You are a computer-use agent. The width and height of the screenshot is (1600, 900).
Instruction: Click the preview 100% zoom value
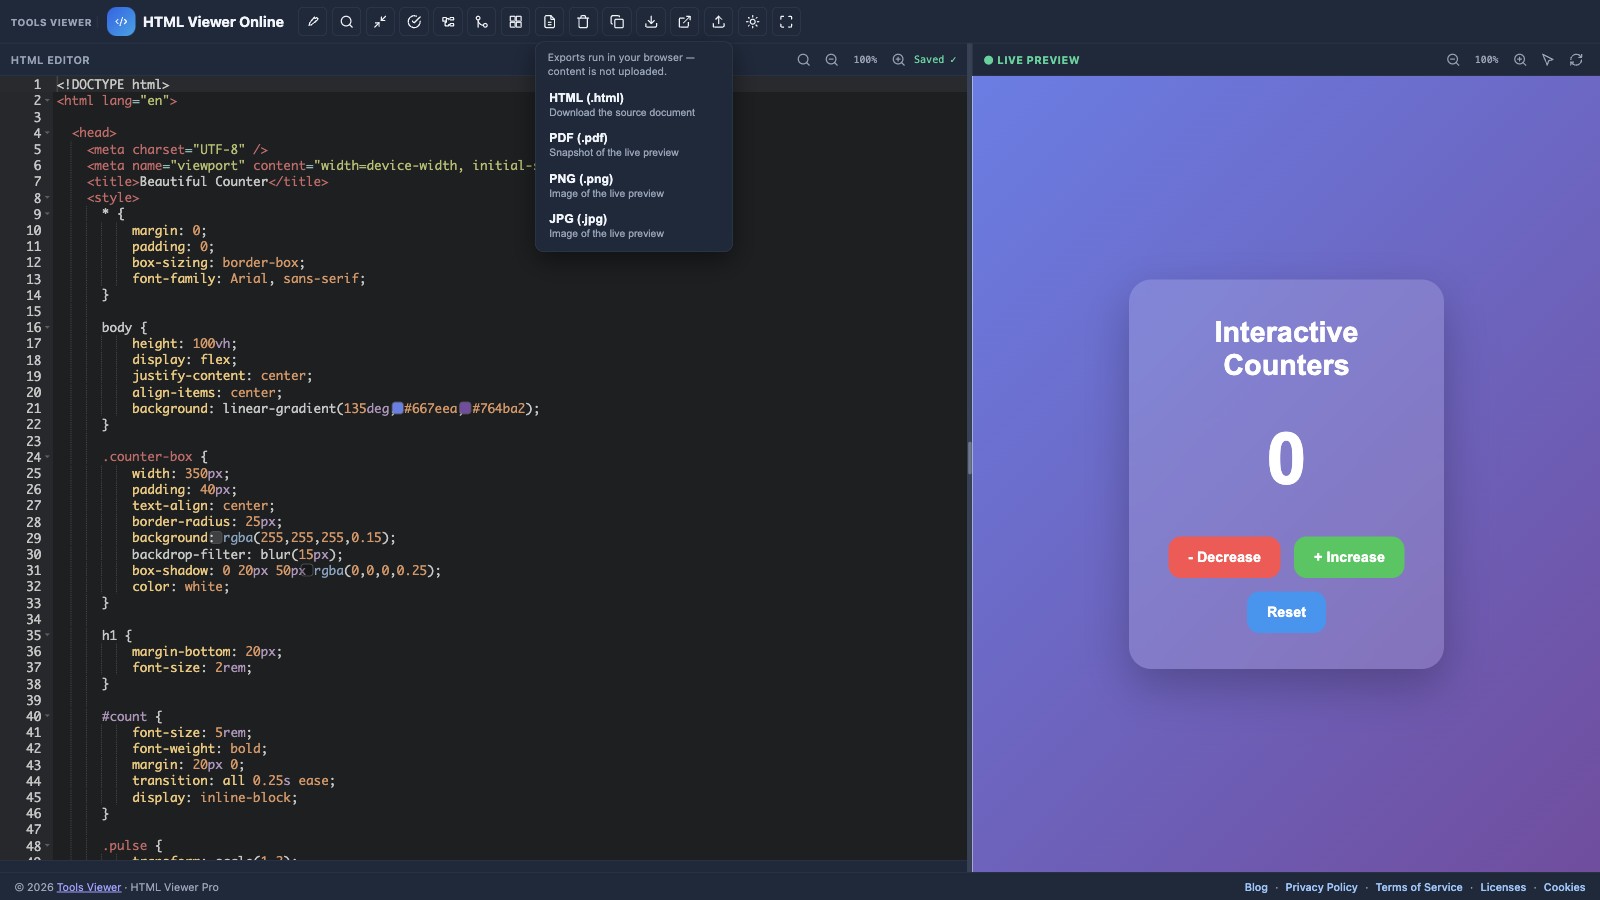pyautogui.click(x=1486, y=60)
